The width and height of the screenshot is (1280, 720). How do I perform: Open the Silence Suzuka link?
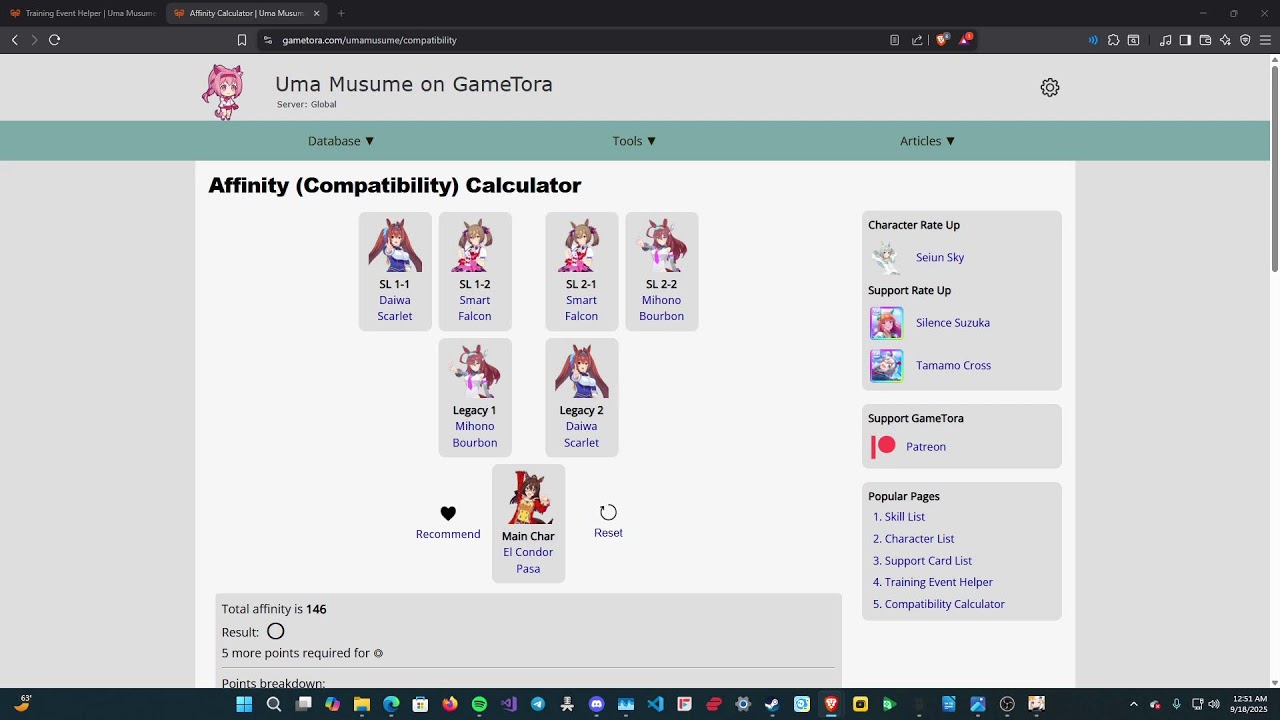pyautogui.click(x=953, y=323)
